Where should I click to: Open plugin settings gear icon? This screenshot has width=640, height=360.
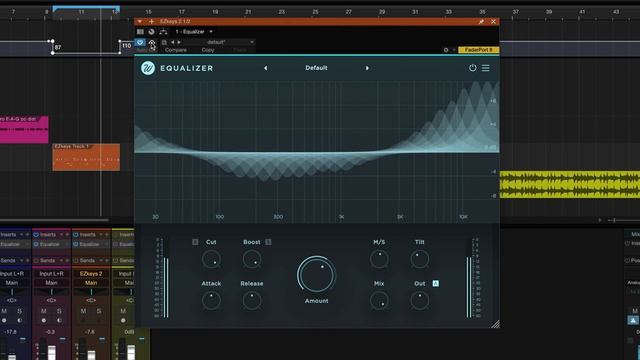coord(446,50)
